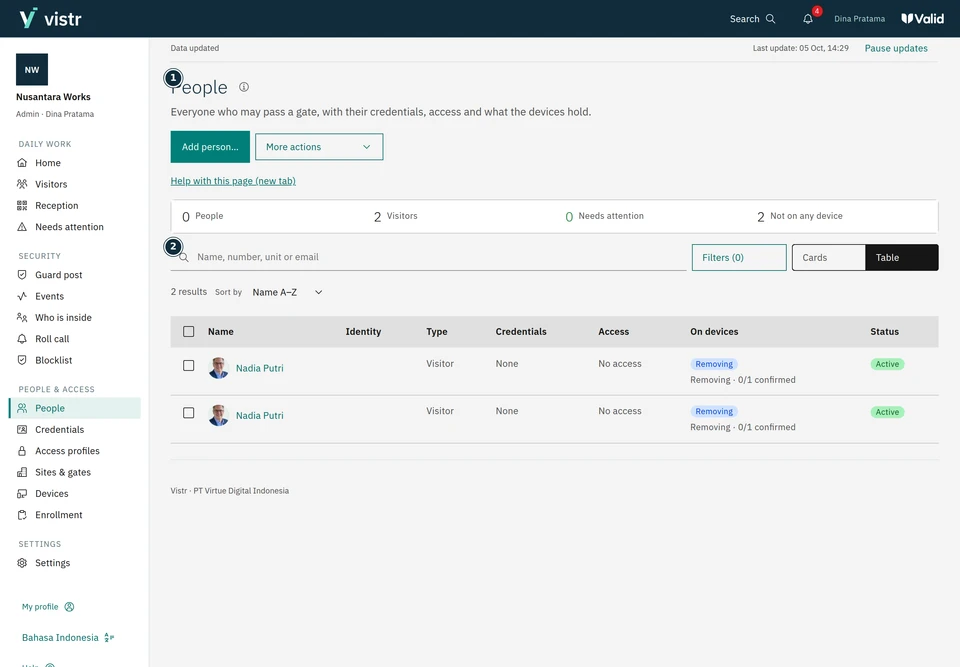Screen dimensions: 960x667
Task: Open My profile in the sidebar
Action: pyautogui.click(x=48, y=607)
